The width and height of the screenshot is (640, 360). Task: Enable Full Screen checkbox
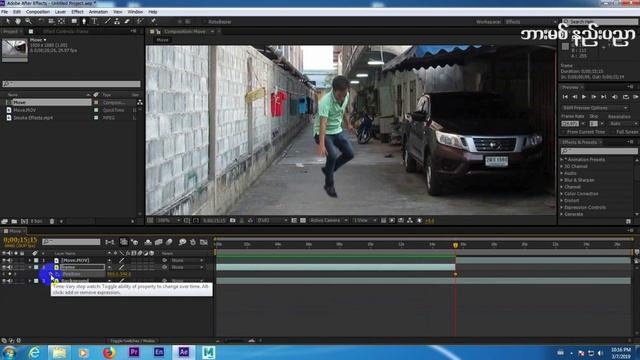613,132
